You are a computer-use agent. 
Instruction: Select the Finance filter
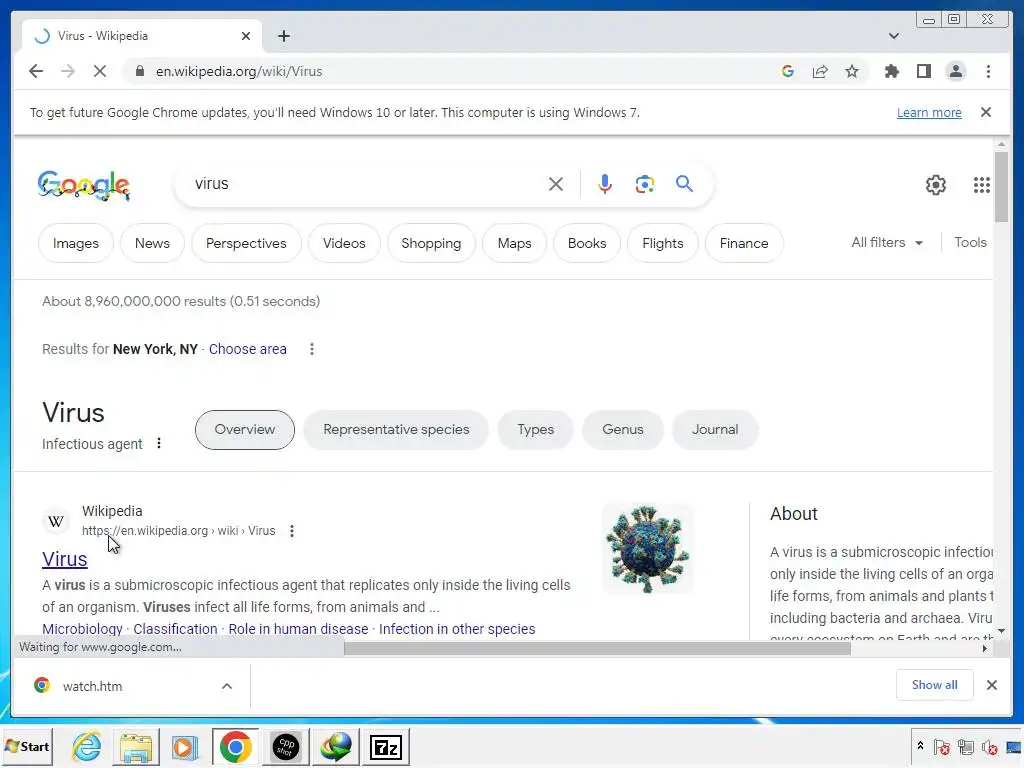pos(744,243)
